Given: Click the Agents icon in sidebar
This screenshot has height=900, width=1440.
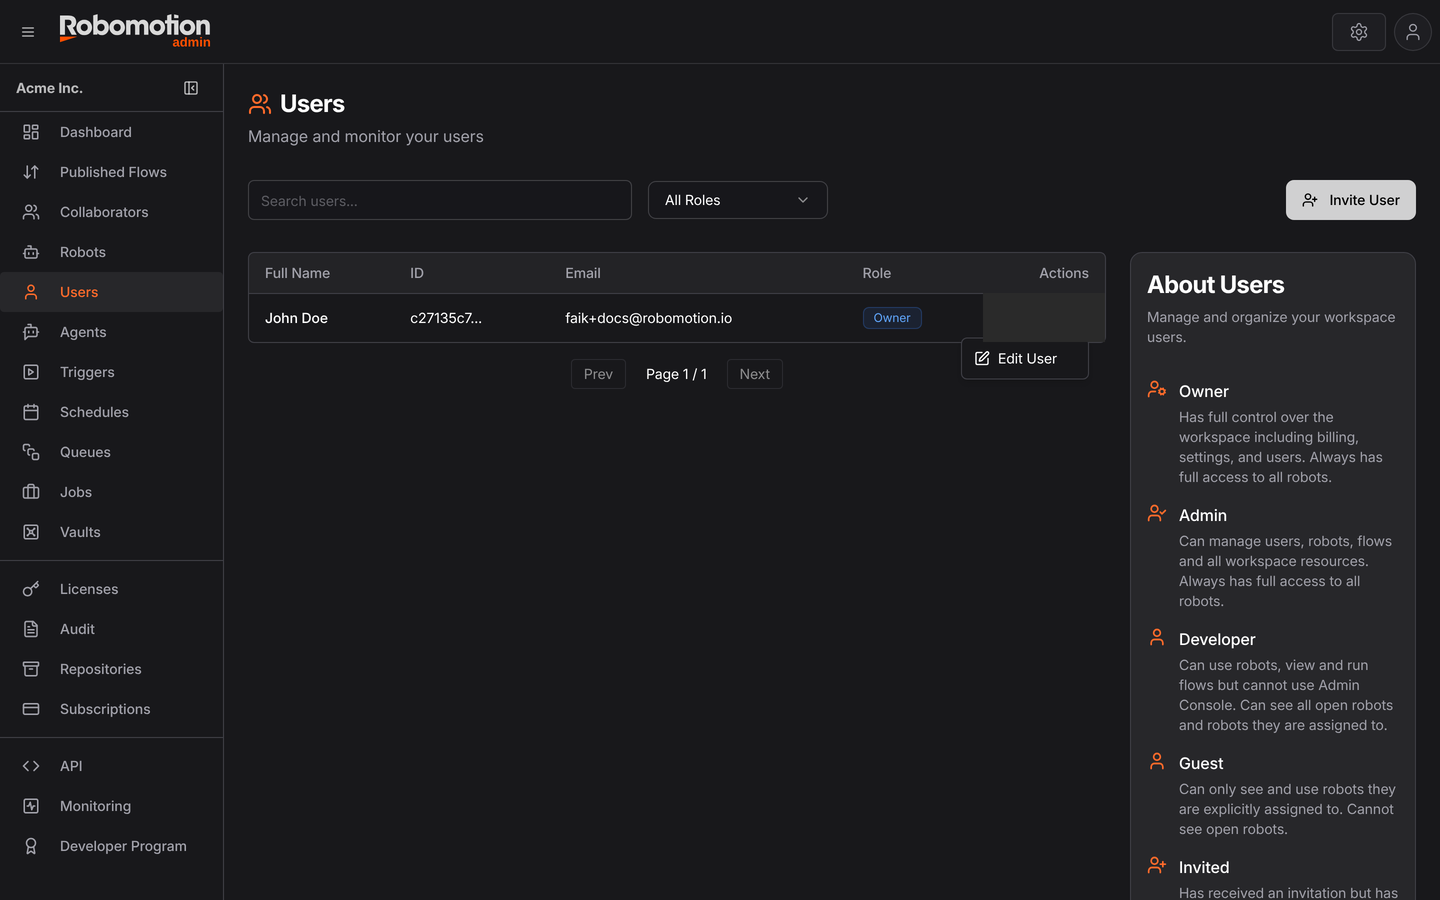Looking at the screenshot, I should (31, 332).
